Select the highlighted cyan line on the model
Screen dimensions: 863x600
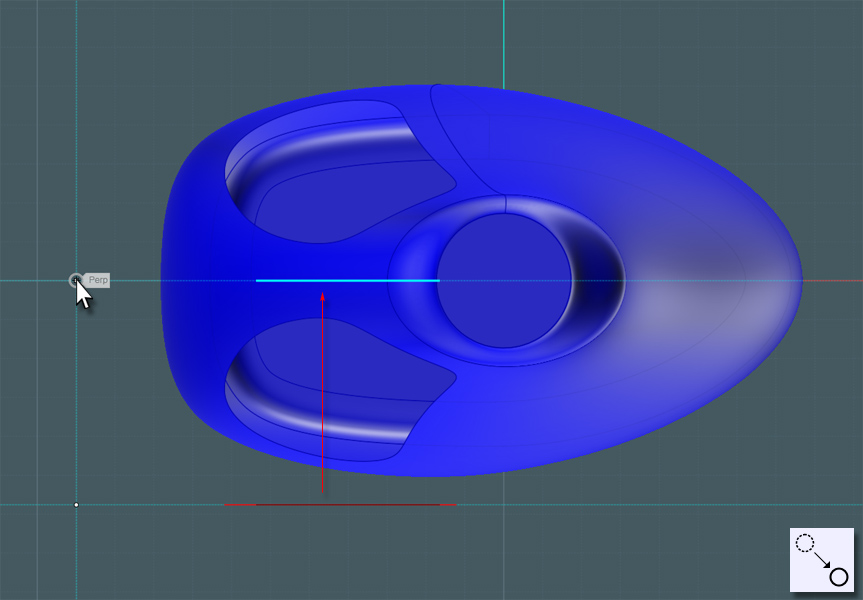tap(347, 281)
